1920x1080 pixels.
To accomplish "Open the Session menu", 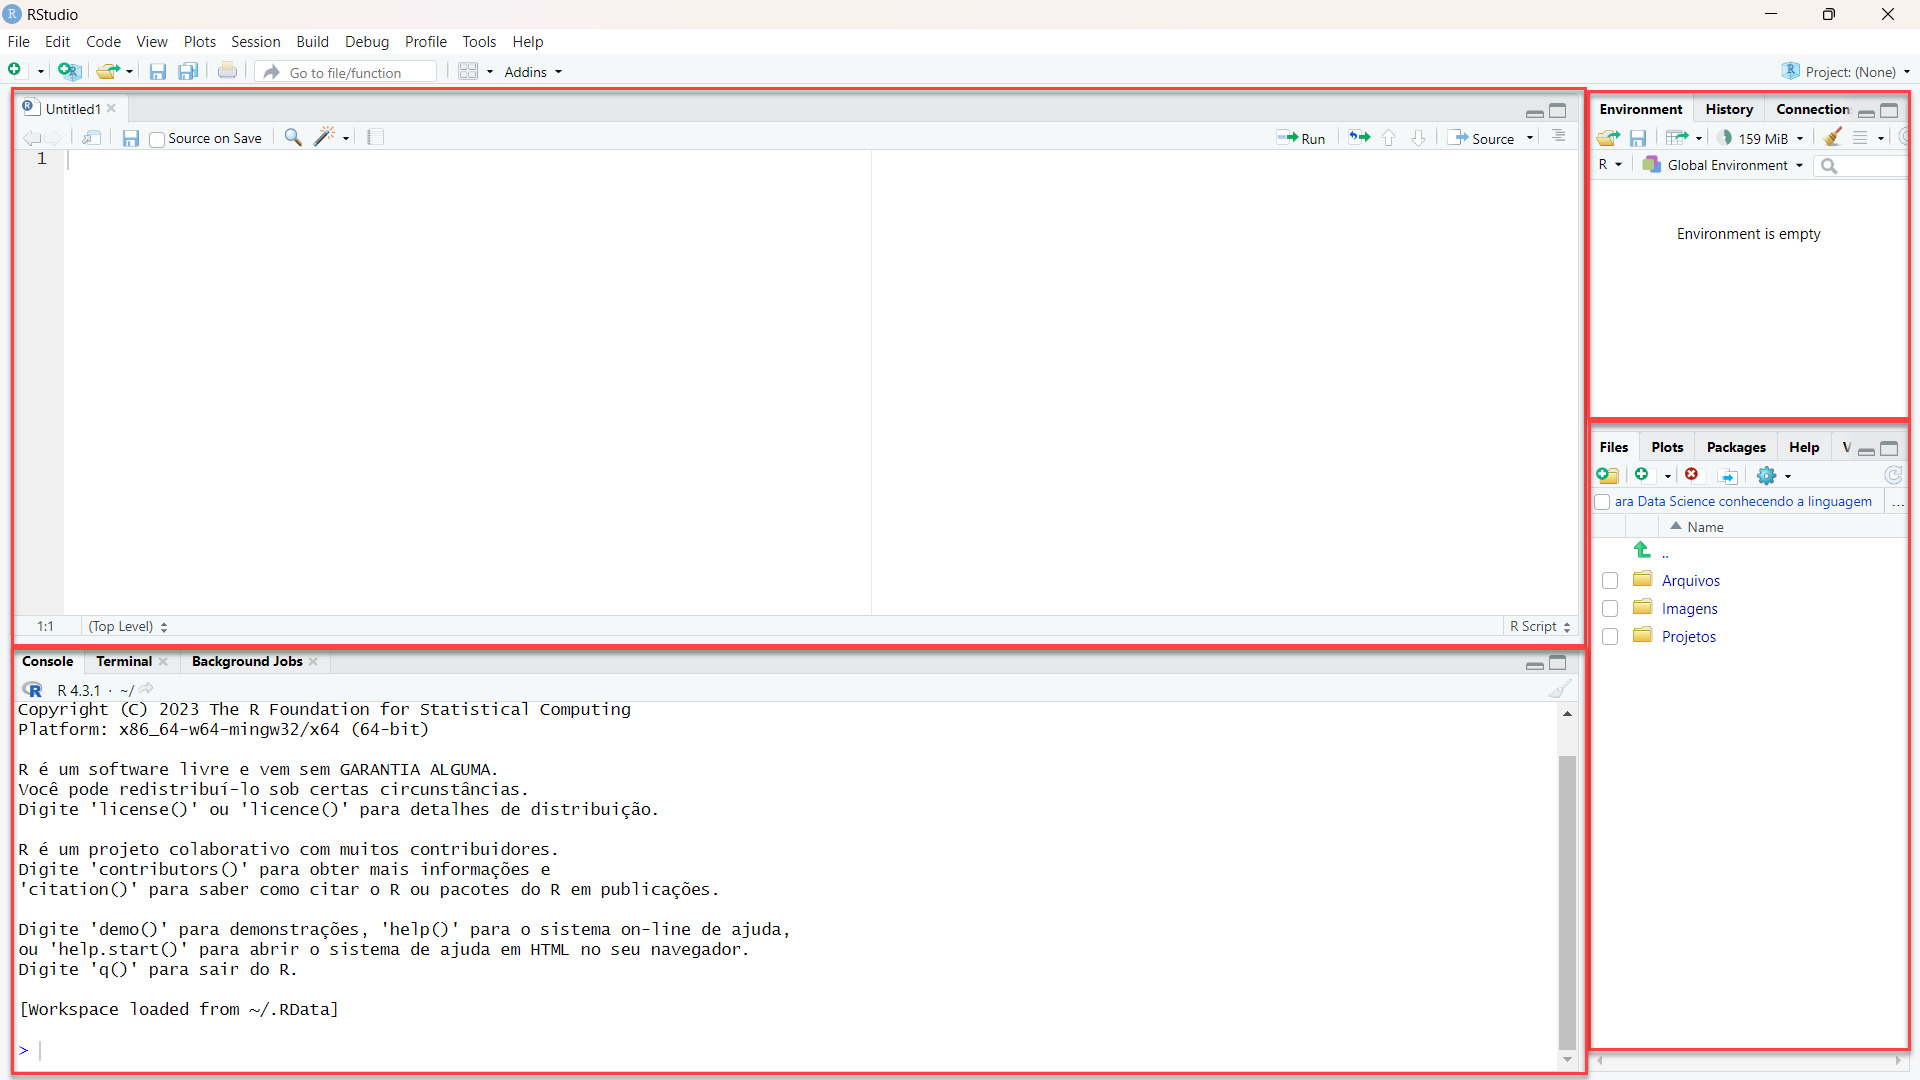I will 256,42.
